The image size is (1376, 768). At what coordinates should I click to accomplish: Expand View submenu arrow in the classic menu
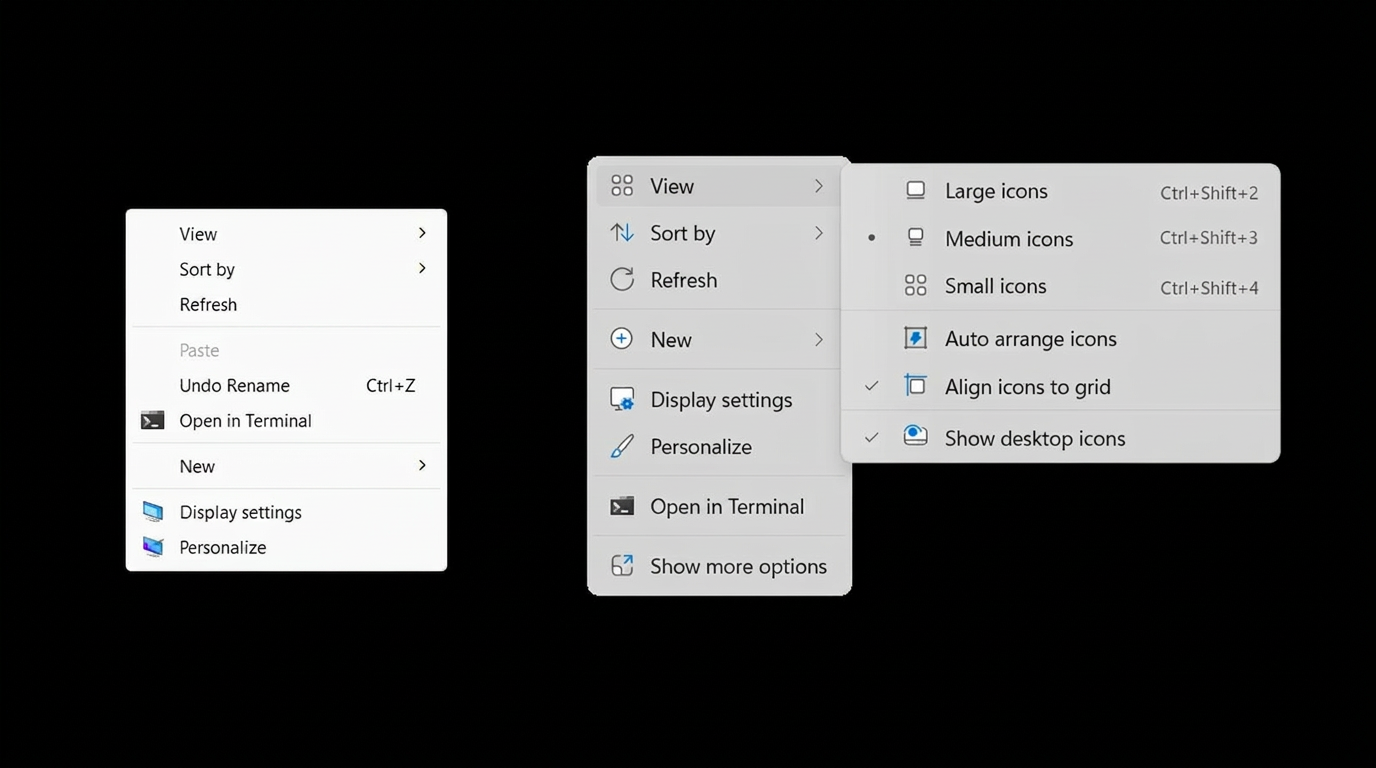[422, 233]
